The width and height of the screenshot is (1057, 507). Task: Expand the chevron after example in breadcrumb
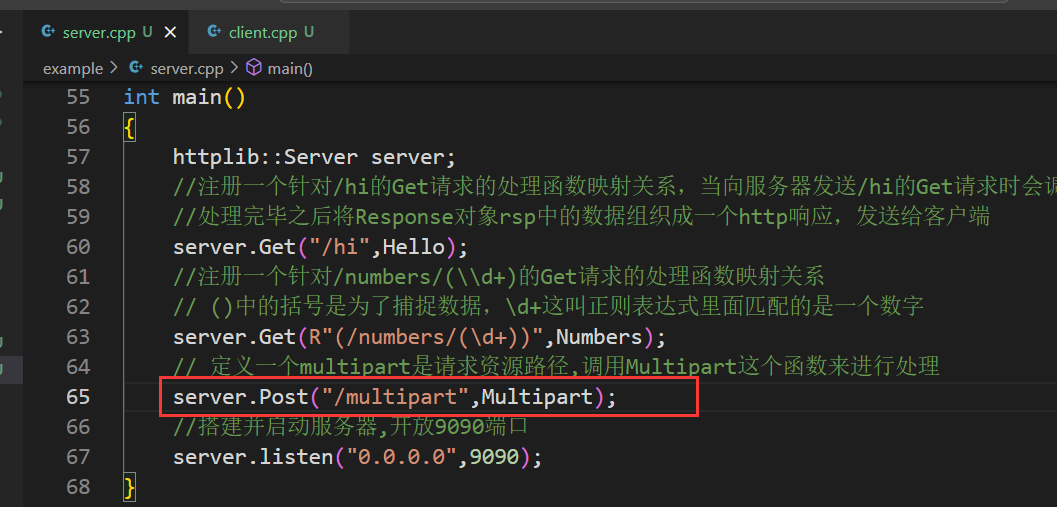click(x=114, y=69)
